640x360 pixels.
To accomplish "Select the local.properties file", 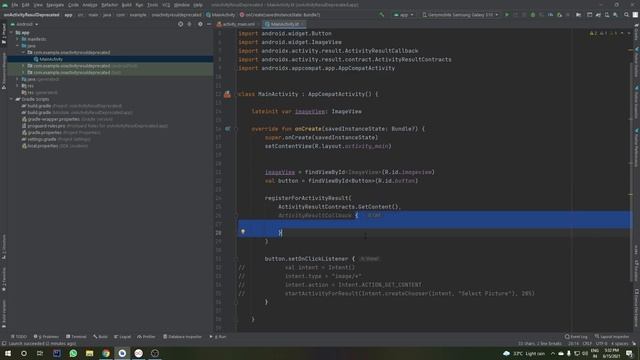I will click(x=42, y=146).
